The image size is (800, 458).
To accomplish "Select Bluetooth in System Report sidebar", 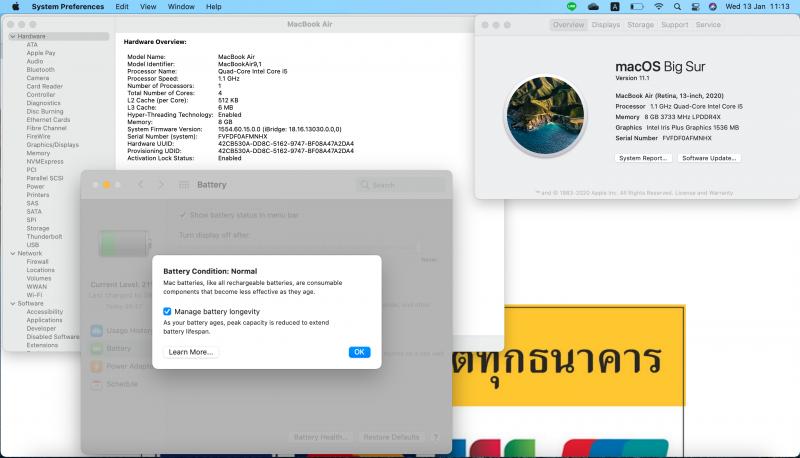I will pyautogui.click(x=40, y=70).
